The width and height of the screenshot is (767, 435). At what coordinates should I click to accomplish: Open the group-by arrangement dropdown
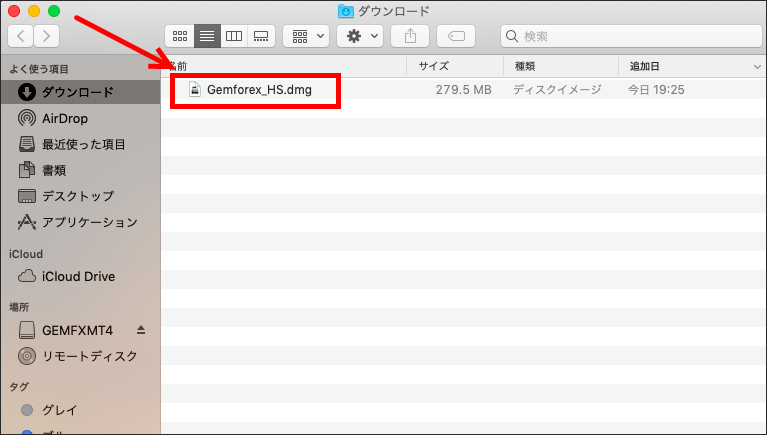(x=306, y=36)
